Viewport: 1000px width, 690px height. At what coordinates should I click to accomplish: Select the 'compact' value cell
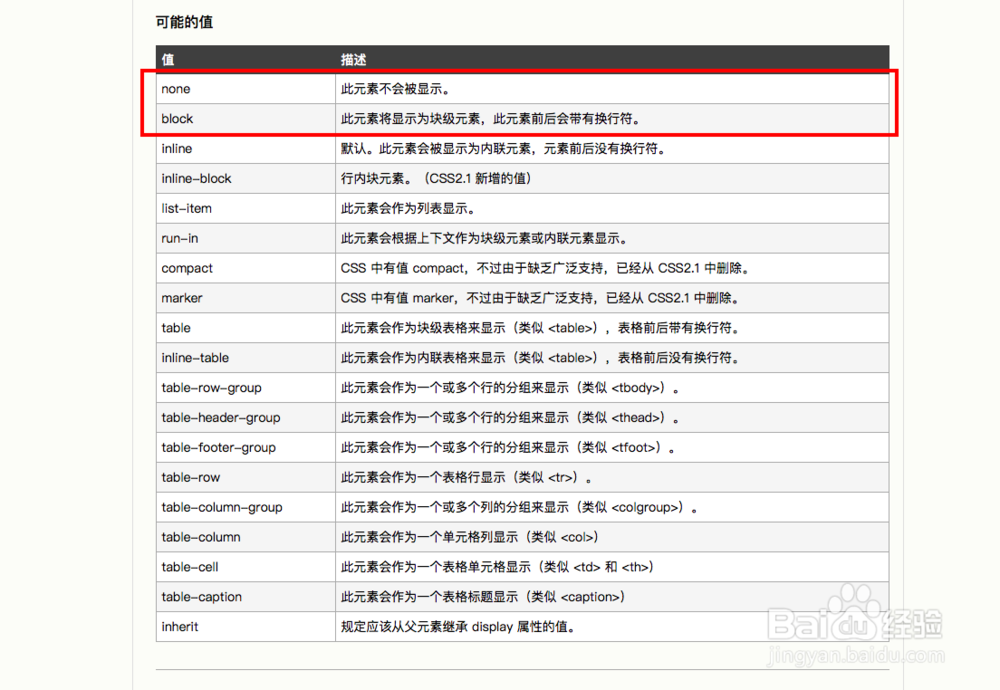click(x=246, y=268)
